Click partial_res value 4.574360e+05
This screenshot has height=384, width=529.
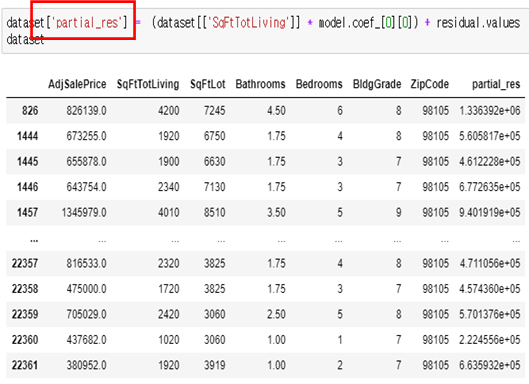pos(490,289)
